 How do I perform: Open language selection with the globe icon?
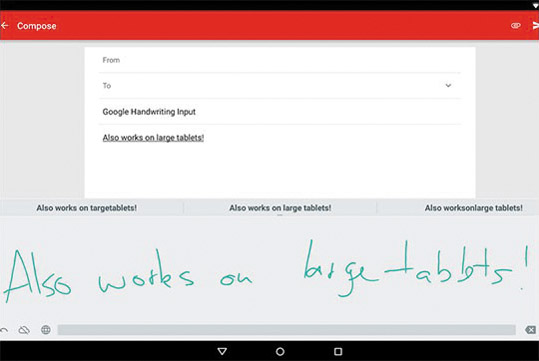tap(46, 330)
